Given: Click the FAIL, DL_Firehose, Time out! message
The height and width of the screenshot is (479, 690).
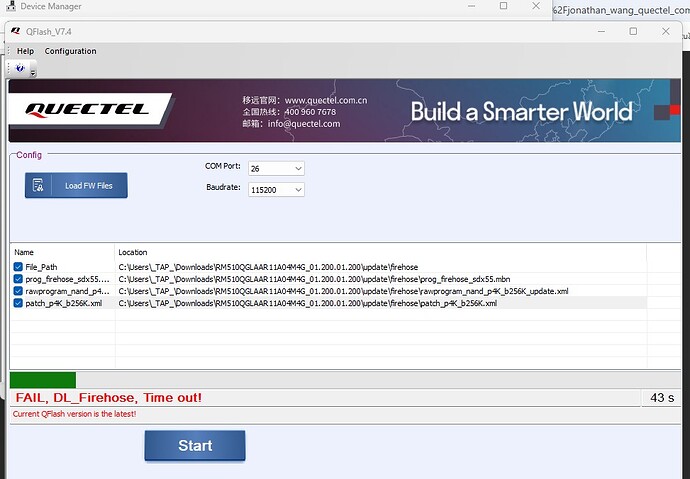Looking at the screenshot, I should (109, 398).
